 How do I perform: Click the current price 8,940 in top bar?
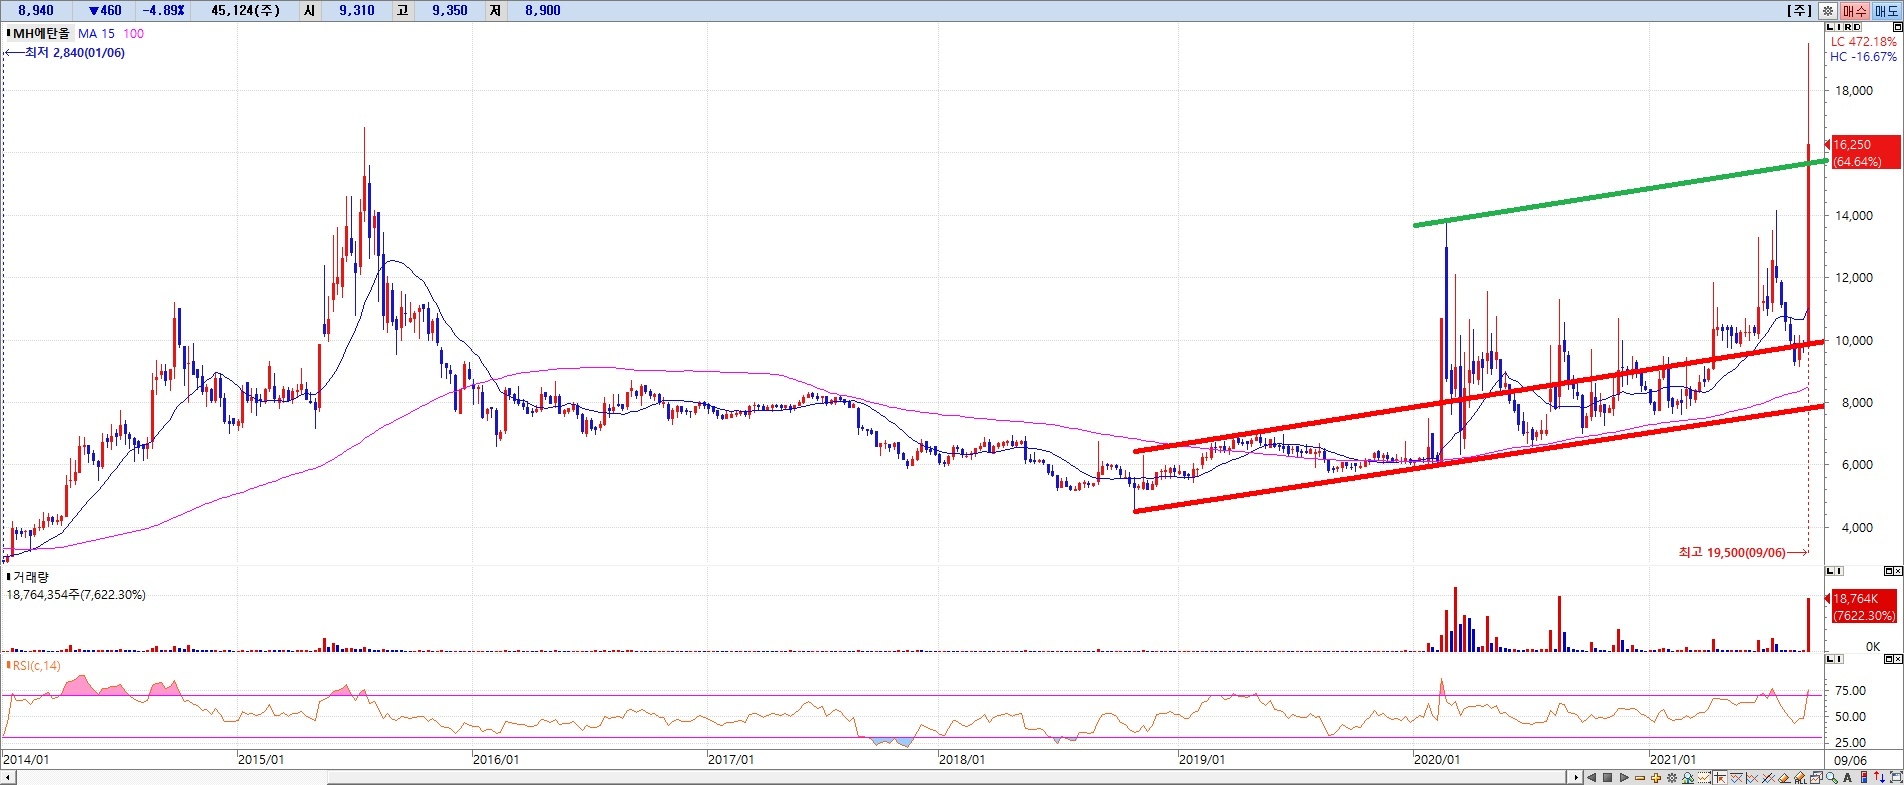click(x=36, y=10)
